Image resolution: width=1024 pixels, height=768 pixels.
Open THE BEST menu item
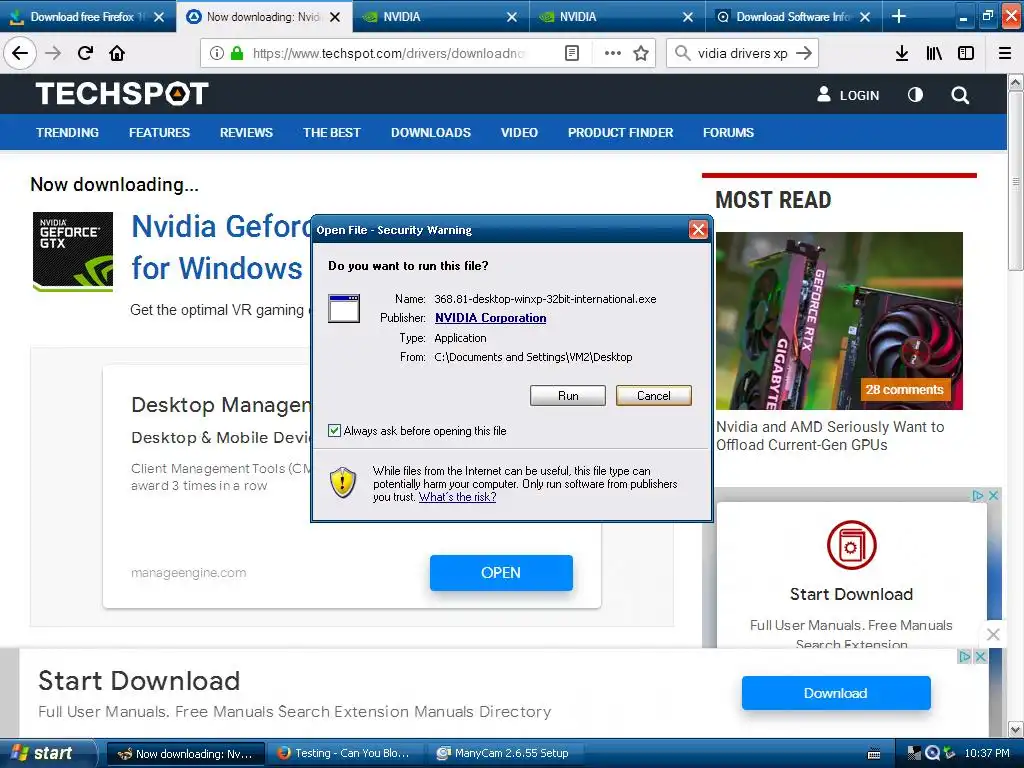(332, 133)
